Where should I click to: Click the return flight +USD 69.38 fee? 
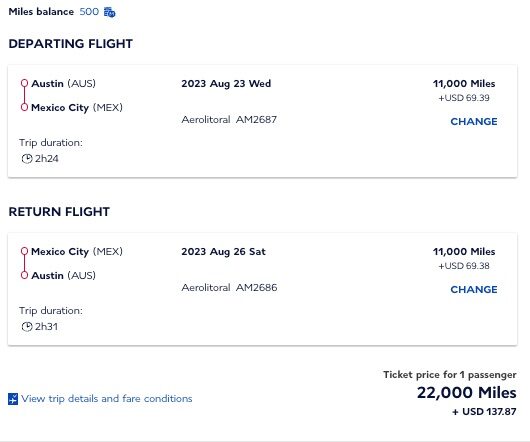click(464, 266)
